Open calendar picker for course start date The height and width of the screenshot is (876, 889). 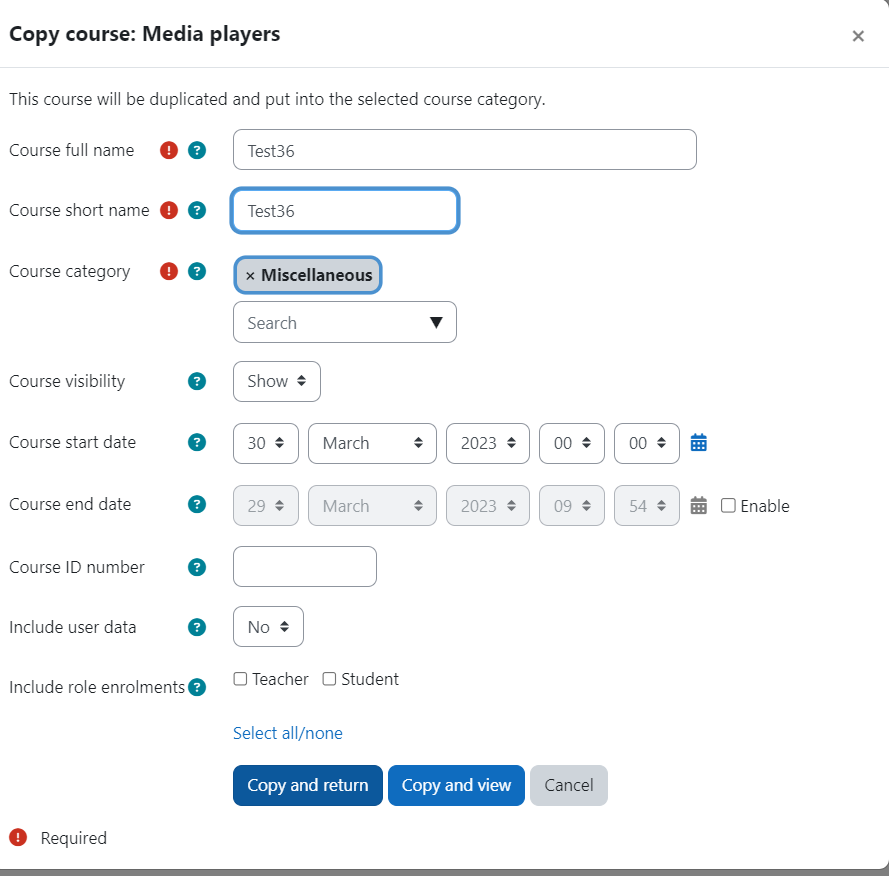coord(698,442)
